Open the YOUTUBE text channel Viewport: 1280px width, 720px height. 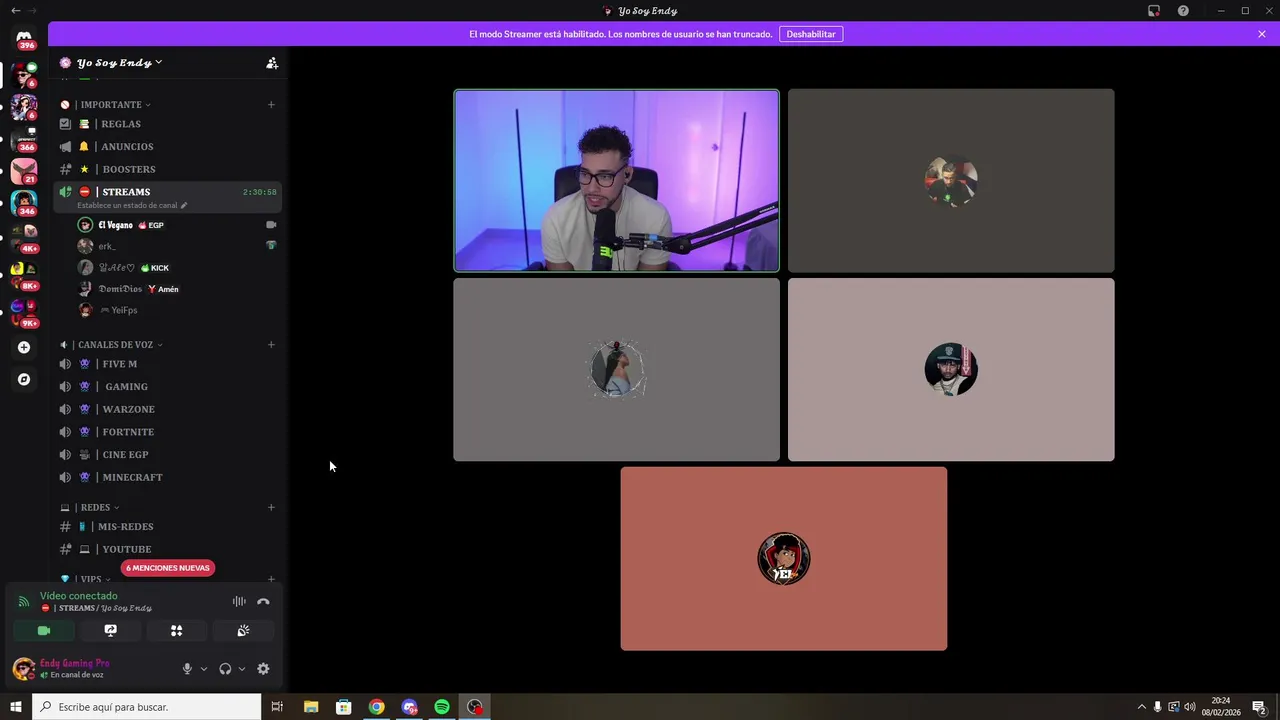click(x=167, y=549)
